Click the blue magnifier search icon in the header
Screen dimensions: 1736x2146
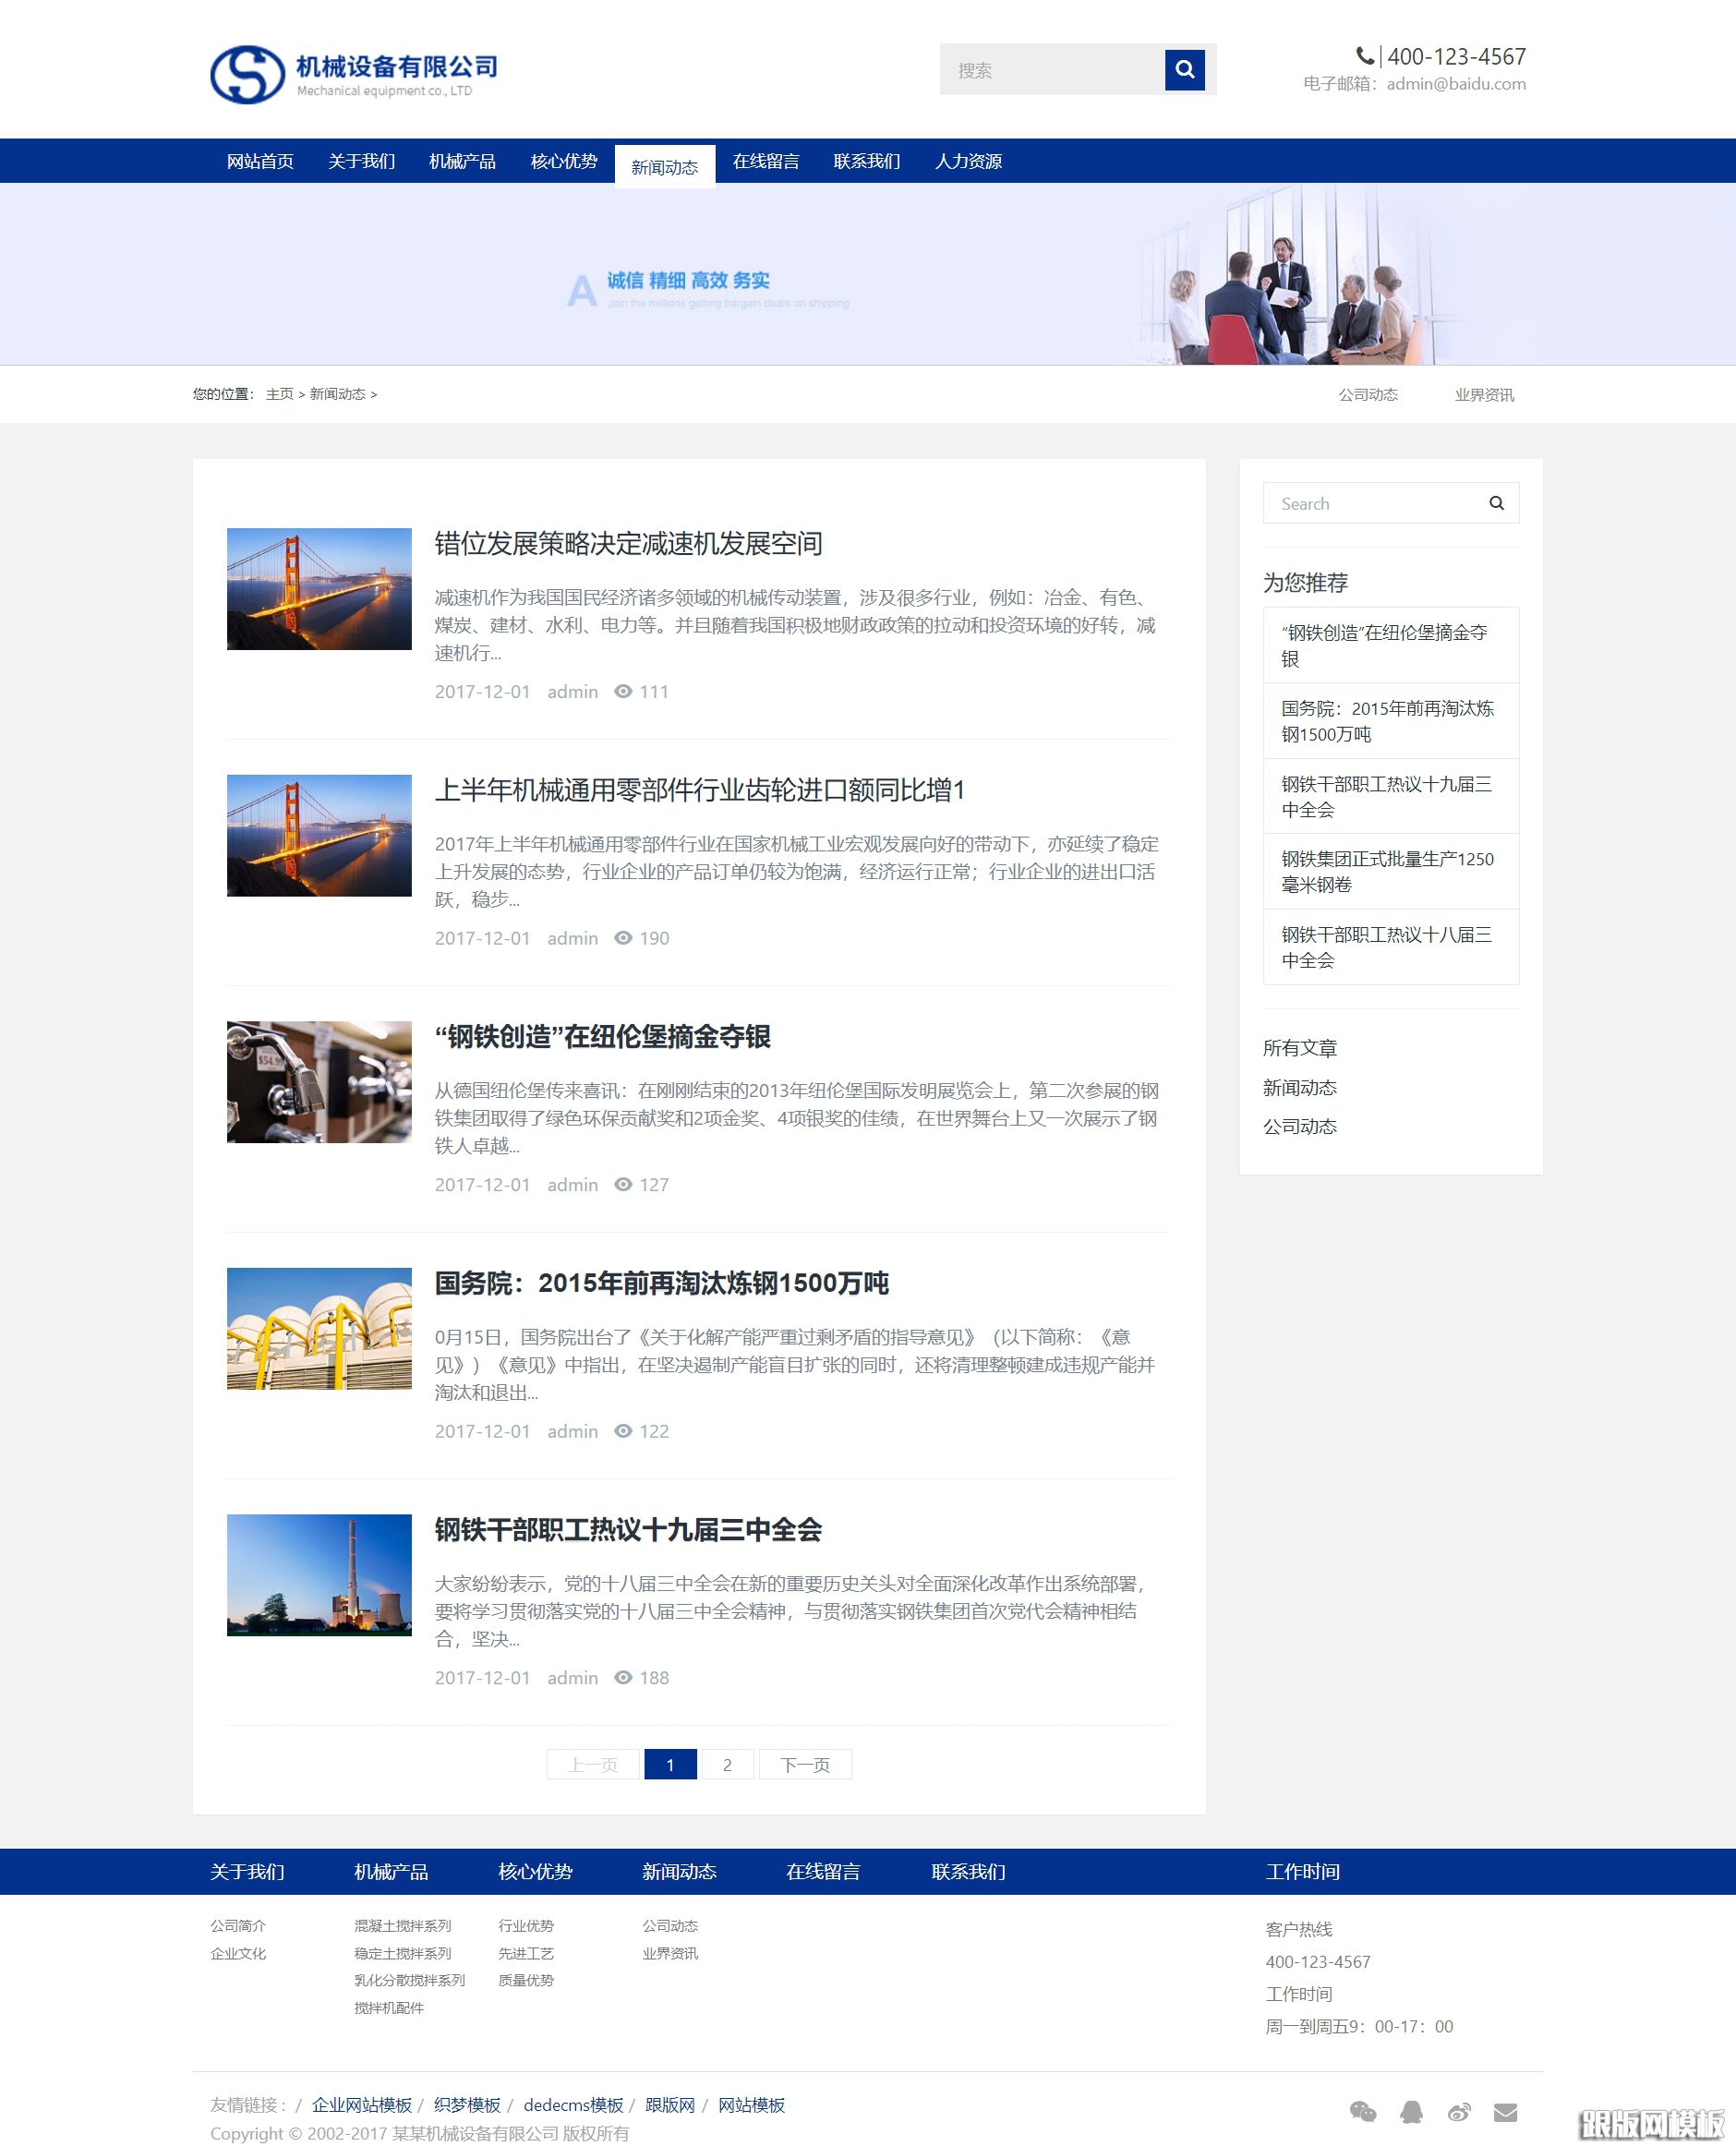(1185, 69)
